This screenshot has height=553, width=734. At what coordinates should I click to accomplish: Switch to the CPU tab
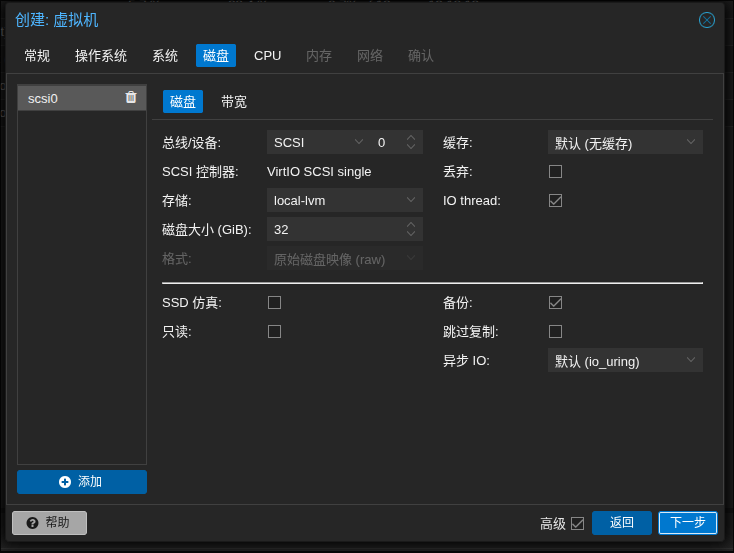coord(267,55)
